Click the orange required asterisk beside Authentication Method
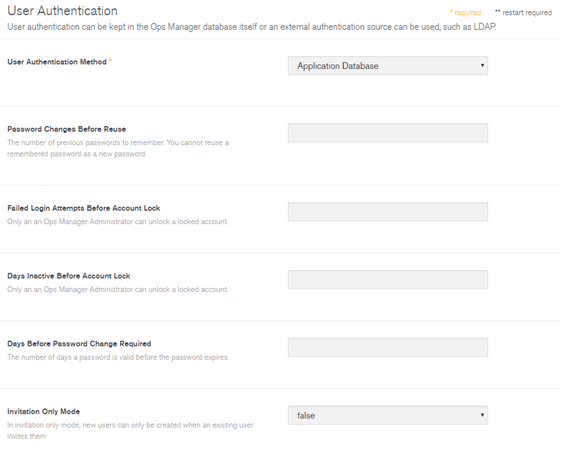Screen dimensions: 567x455 click(111, 61)
